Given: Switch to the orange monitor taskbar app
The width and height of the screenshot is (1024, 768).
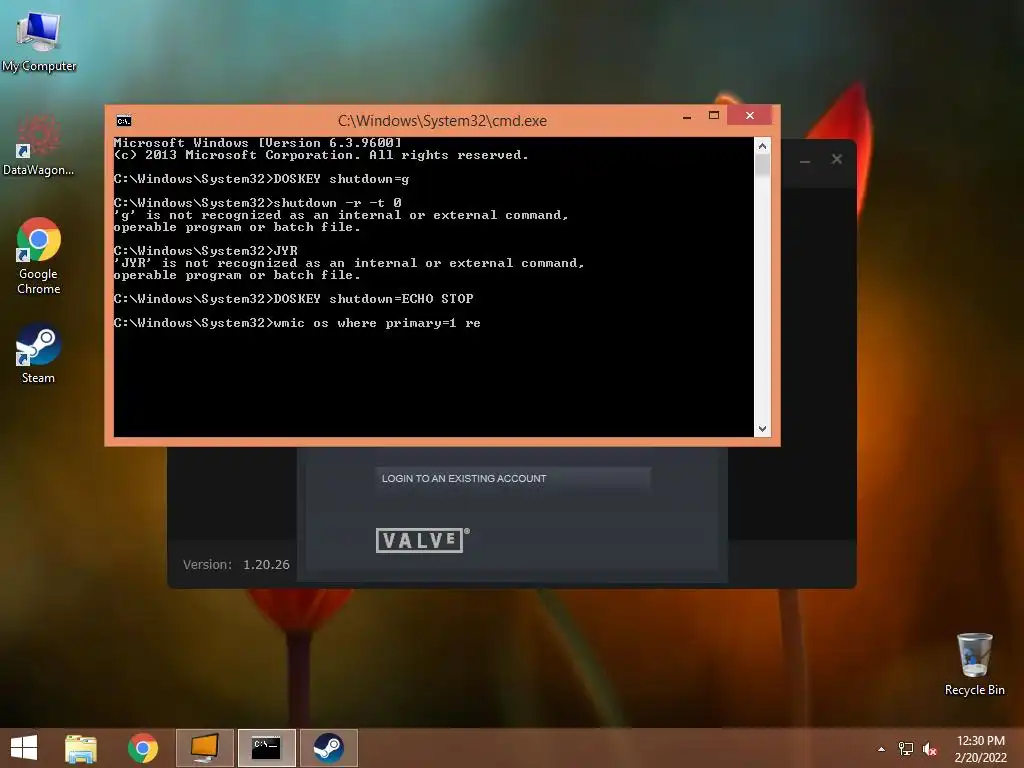Looking at the screenshot, I should (204, 748).
